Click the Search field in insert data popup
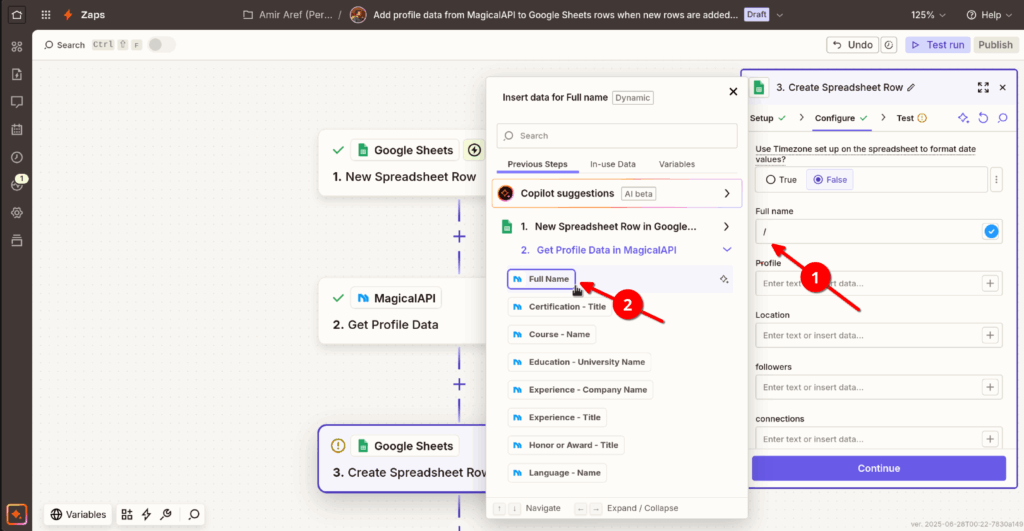The height and width of the screenshot is (531, 1024). tap(616, 136)
